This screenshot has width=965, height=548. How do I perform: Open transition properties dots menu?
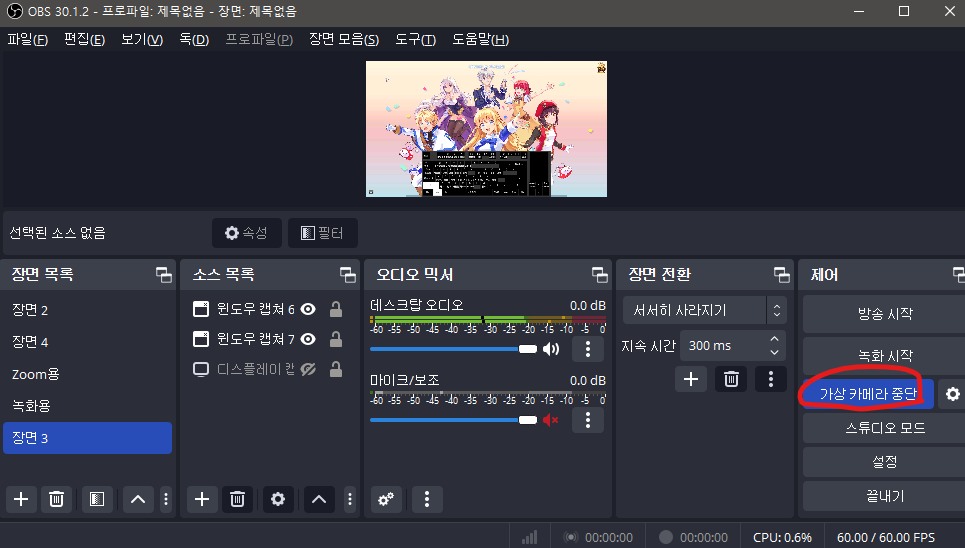(x=771, y=379)
